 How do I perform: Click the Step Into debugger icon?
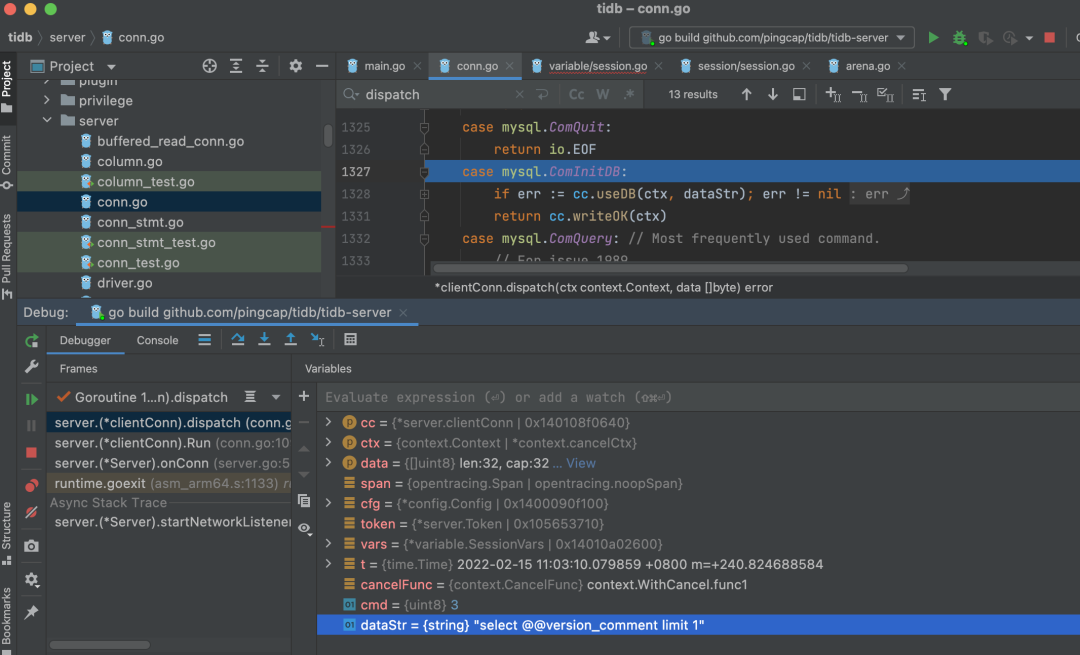[x=264, y=340]
